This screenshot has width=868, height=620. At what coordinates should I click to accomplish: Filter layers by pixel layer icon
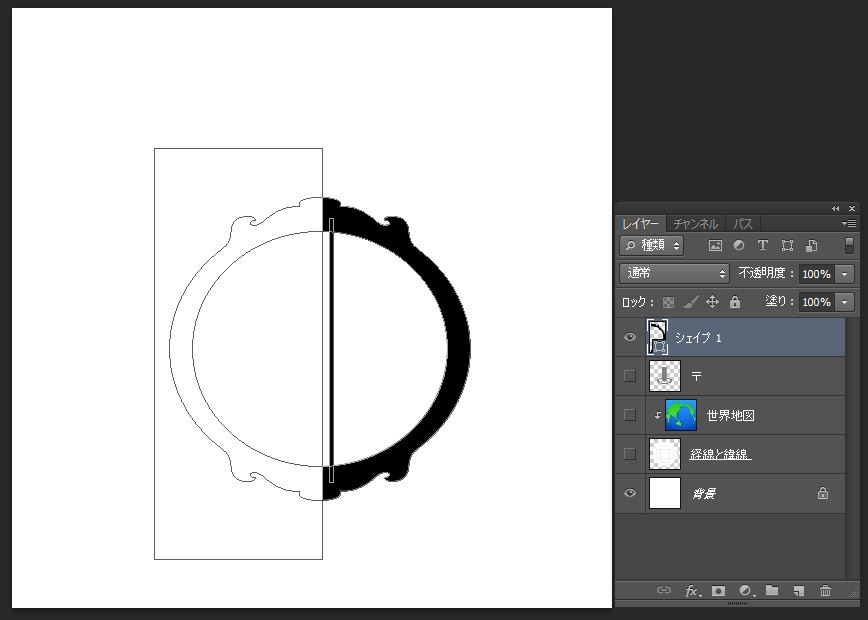[715, 245]
